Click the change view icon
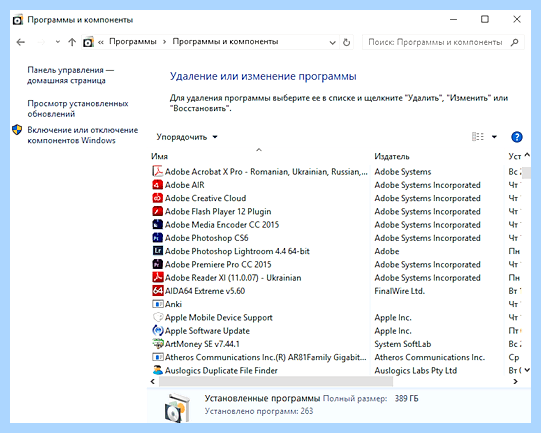This screenshot has height=433, width=541. [x=478, y=137]
